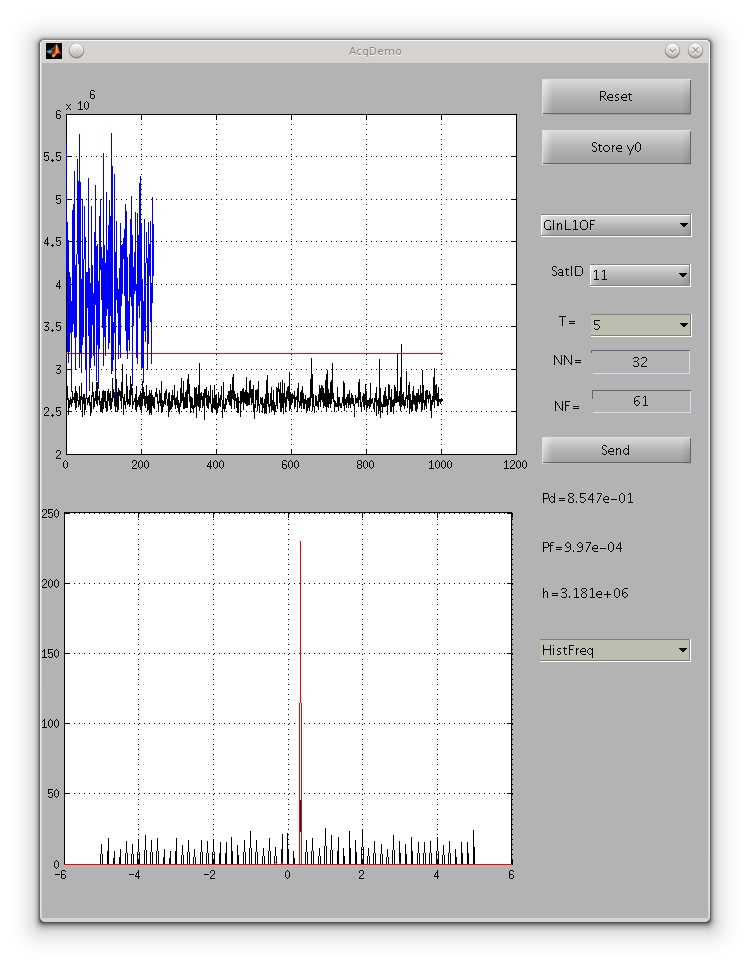Click the Pd=8.547e-01 readout text

587,498
